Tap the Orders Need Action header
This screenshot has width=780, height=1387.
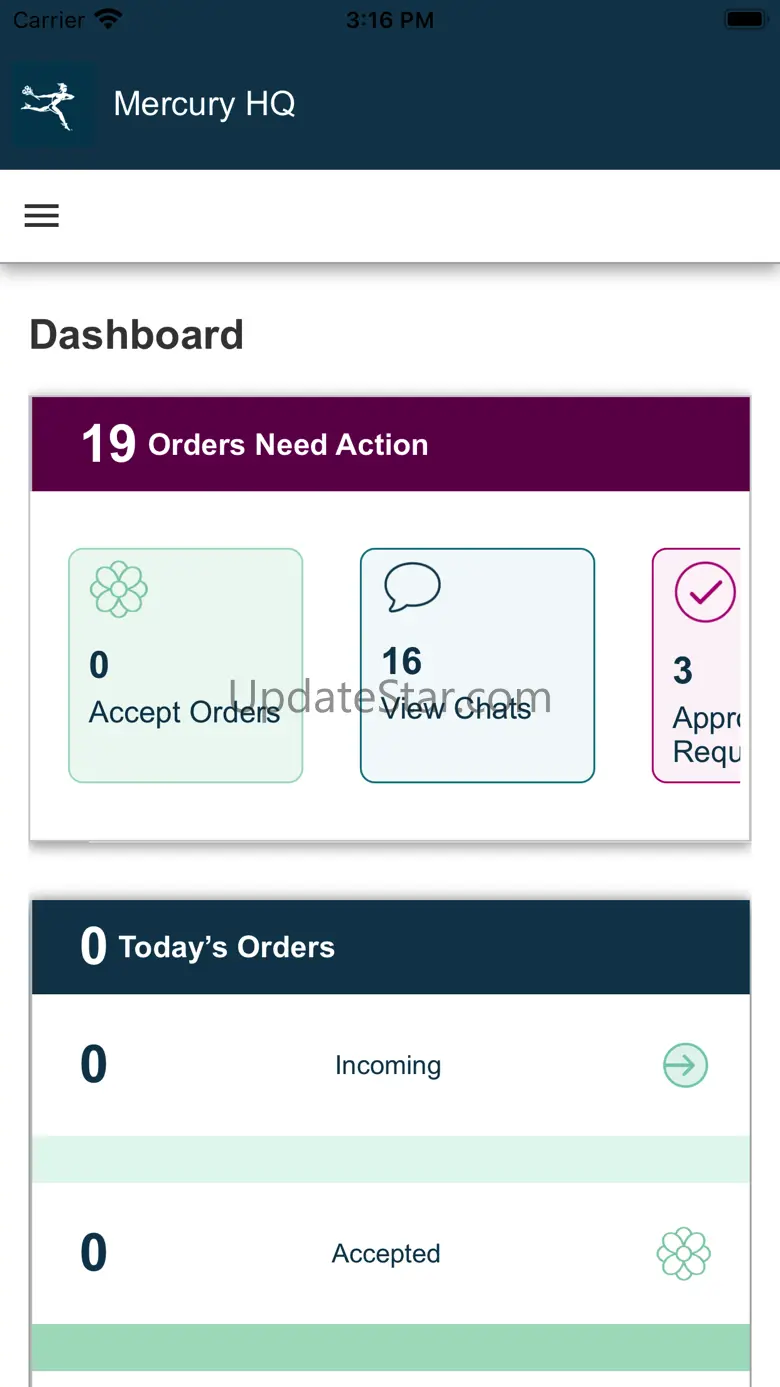390,444
